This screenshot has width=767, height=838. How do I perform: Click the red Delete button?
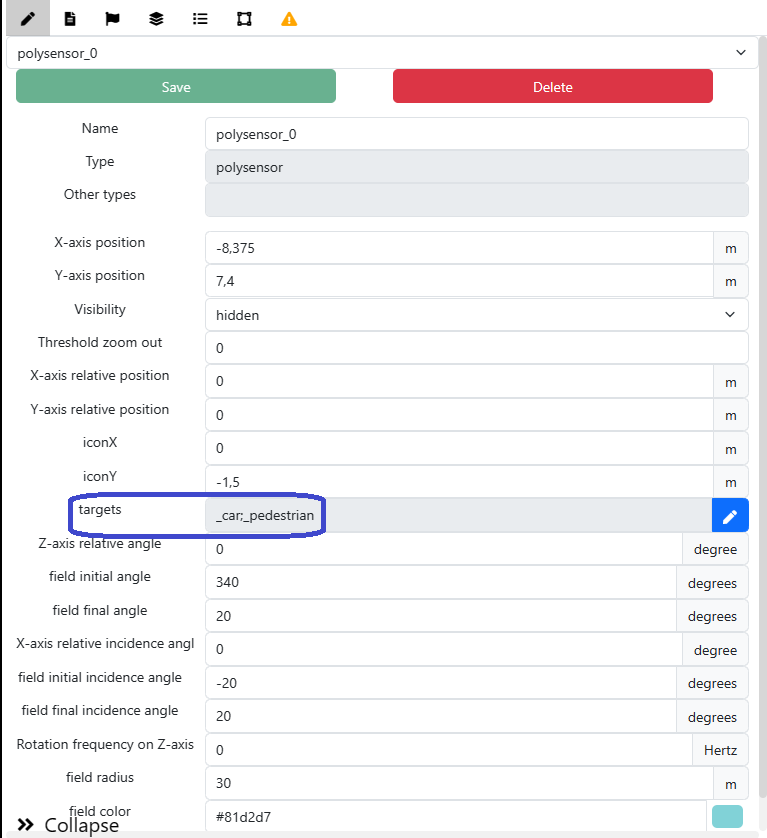[553, 87]
